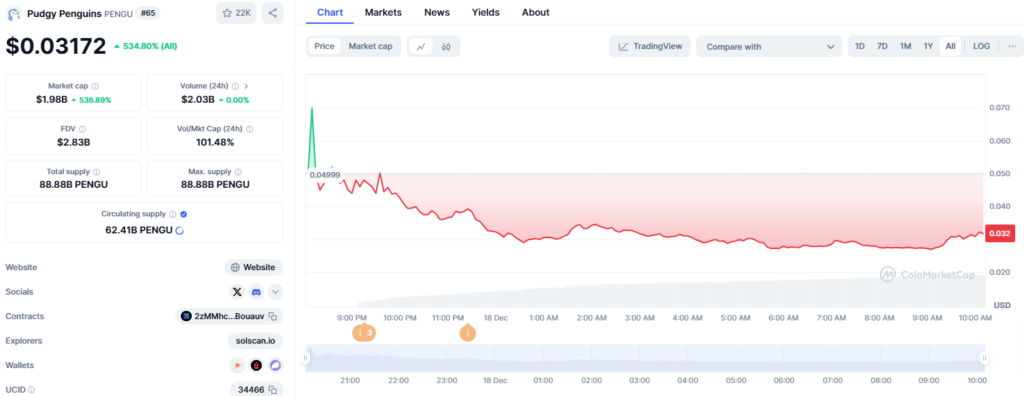Select the Market cap chart toggle
Screen dimensions: 1024x396
[370, 46]
